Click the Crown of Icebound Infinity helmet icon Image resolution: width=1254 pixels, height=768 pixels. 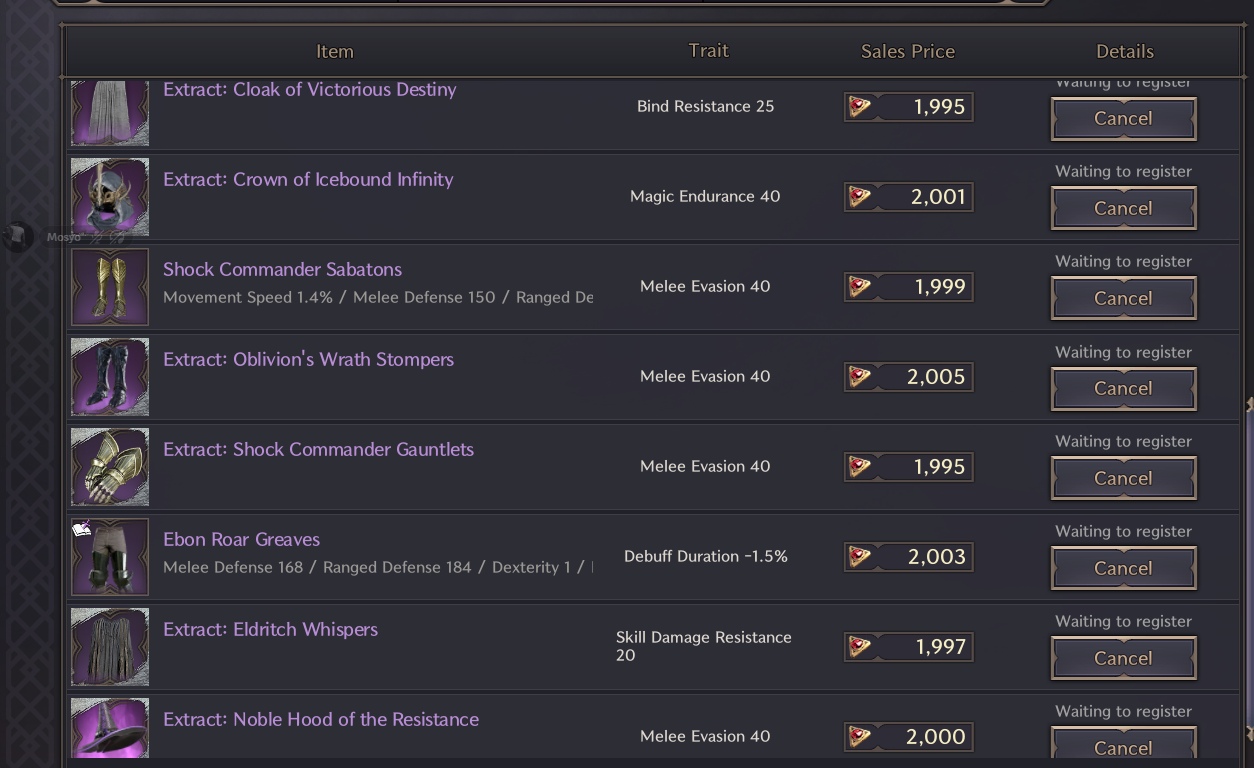[x=110, y=197]
